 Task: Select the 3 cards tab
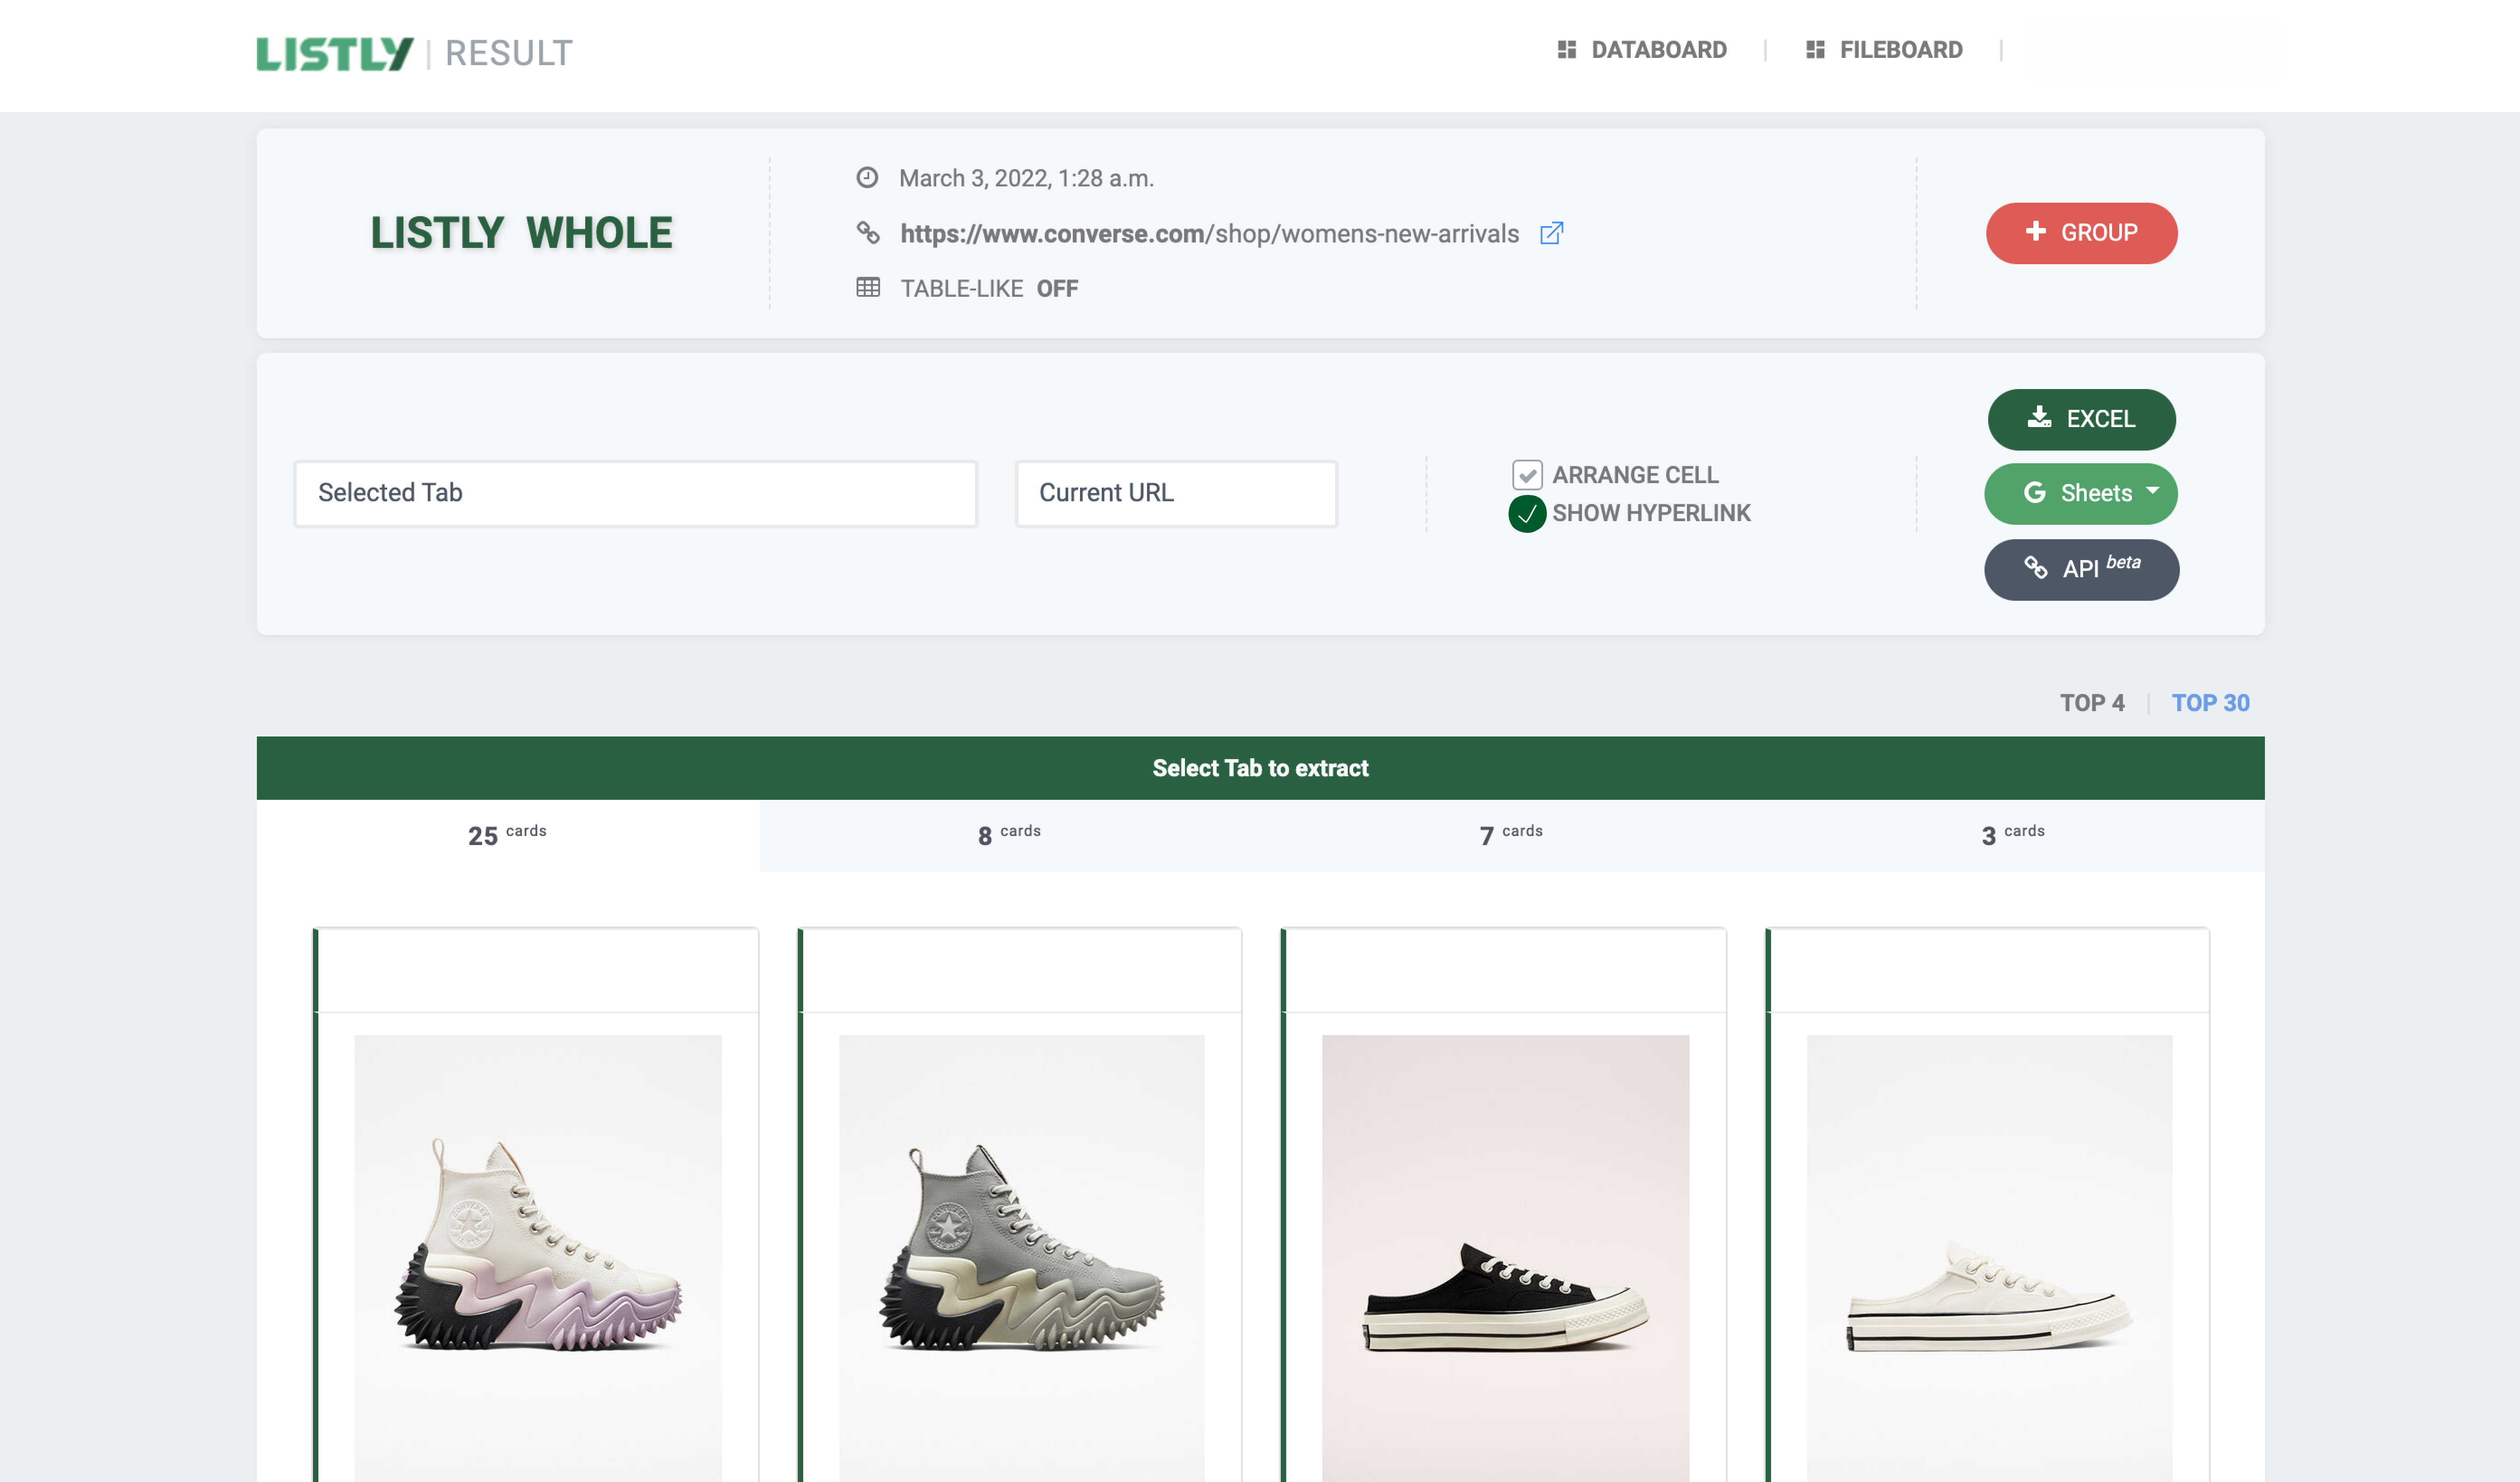(2013, 835)
